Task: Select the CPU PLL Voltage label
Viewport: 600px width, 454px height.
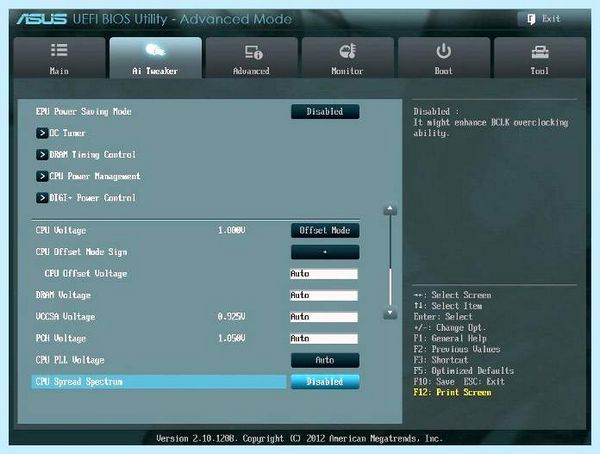Action: point(70,360)
